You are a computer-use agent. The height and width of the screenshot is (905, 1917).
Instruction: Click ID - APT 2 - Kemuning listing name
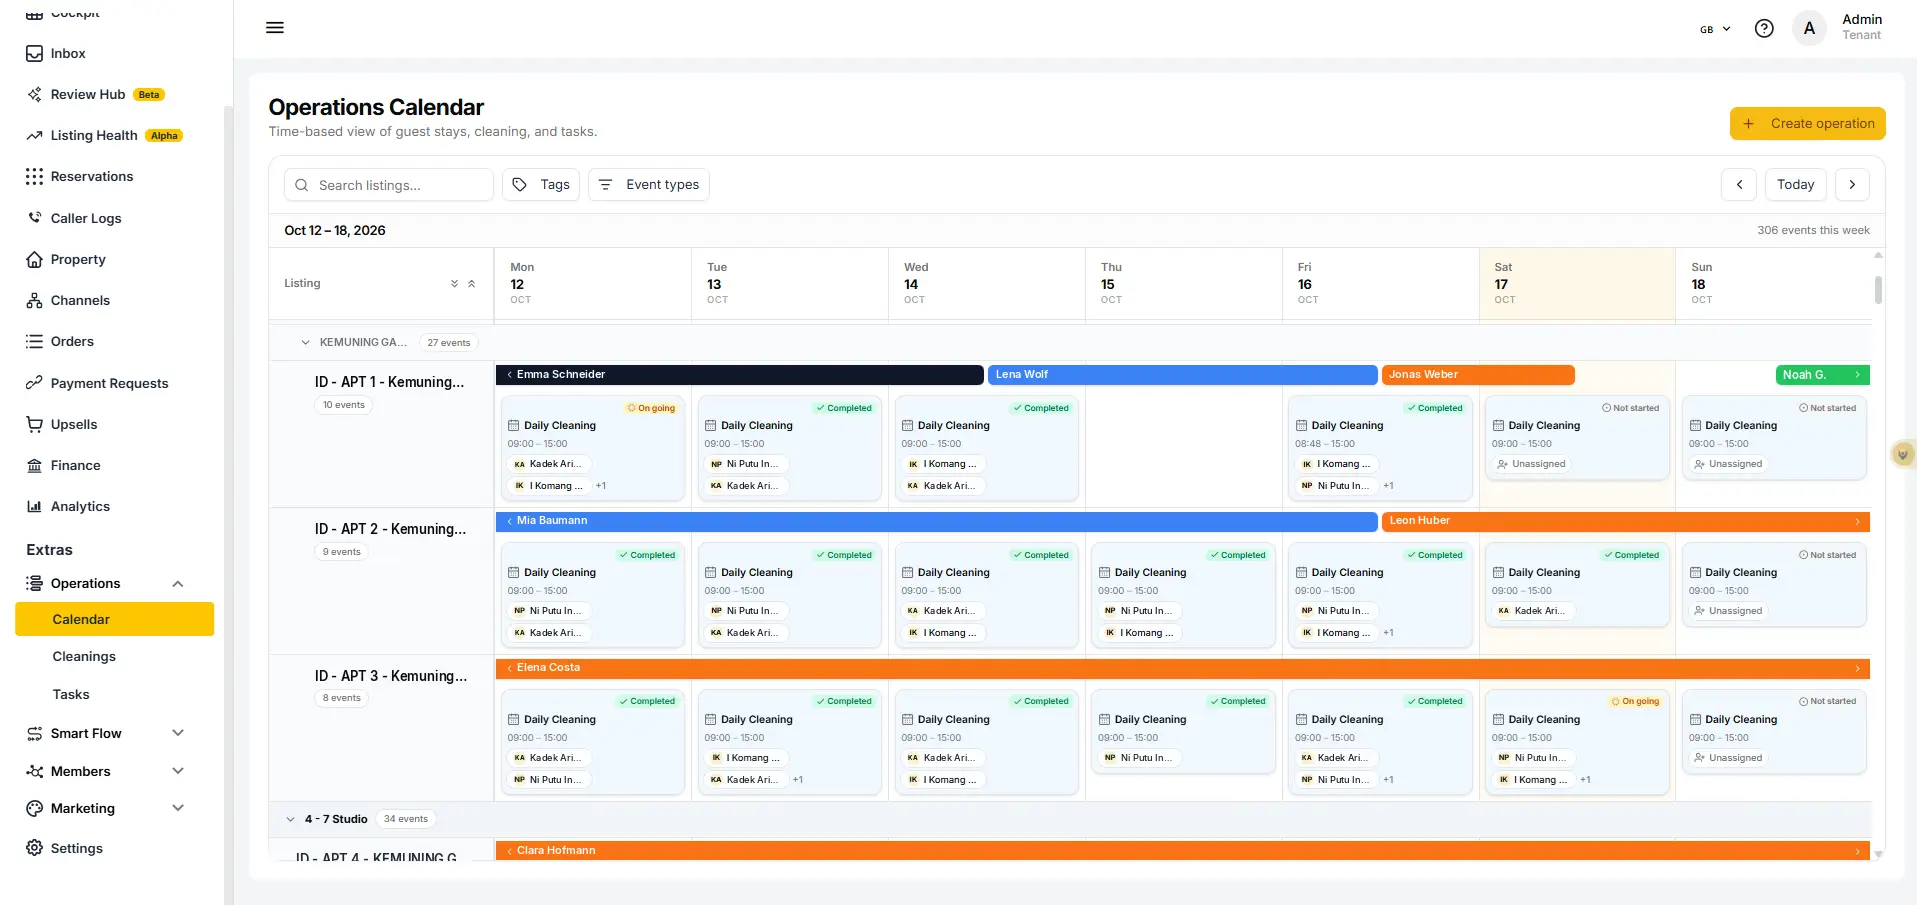[x=390, y=529]
